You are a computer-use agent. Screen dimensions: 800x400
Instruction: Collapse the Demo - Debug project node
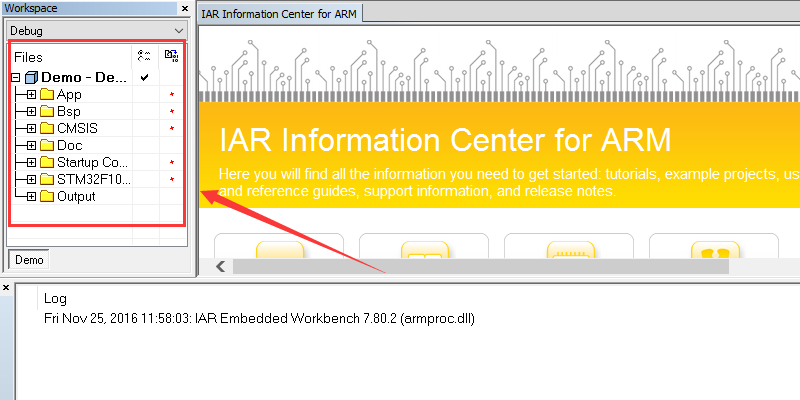pos(15,78)
